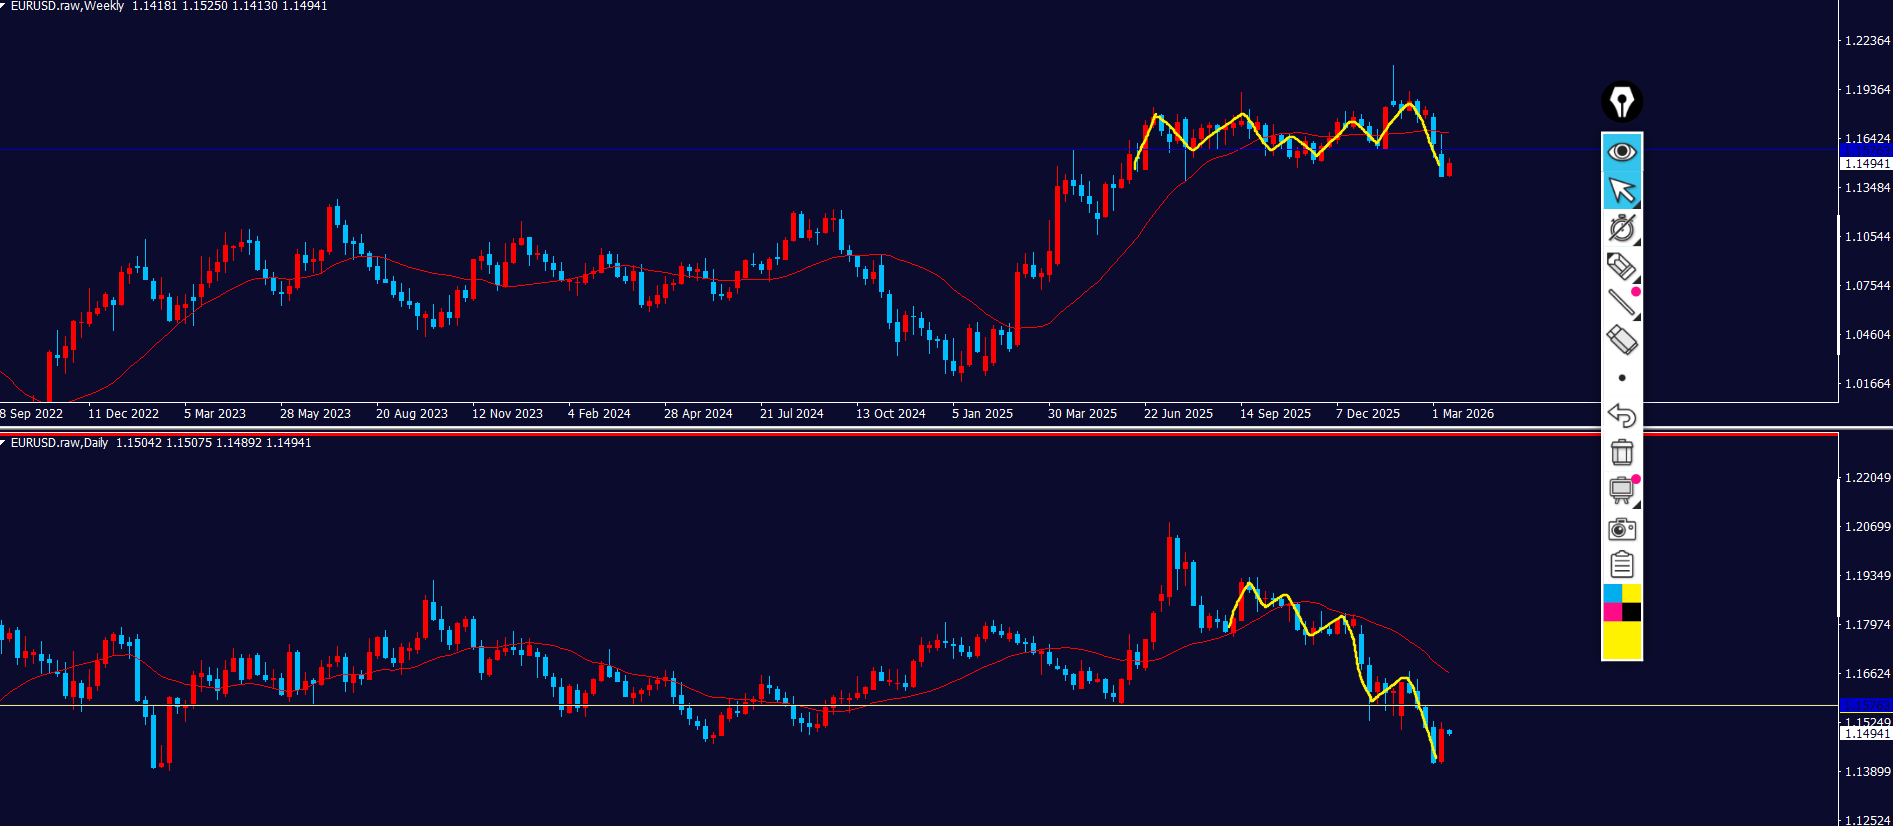Open the whiteboard easel tool

[1621, 490]
